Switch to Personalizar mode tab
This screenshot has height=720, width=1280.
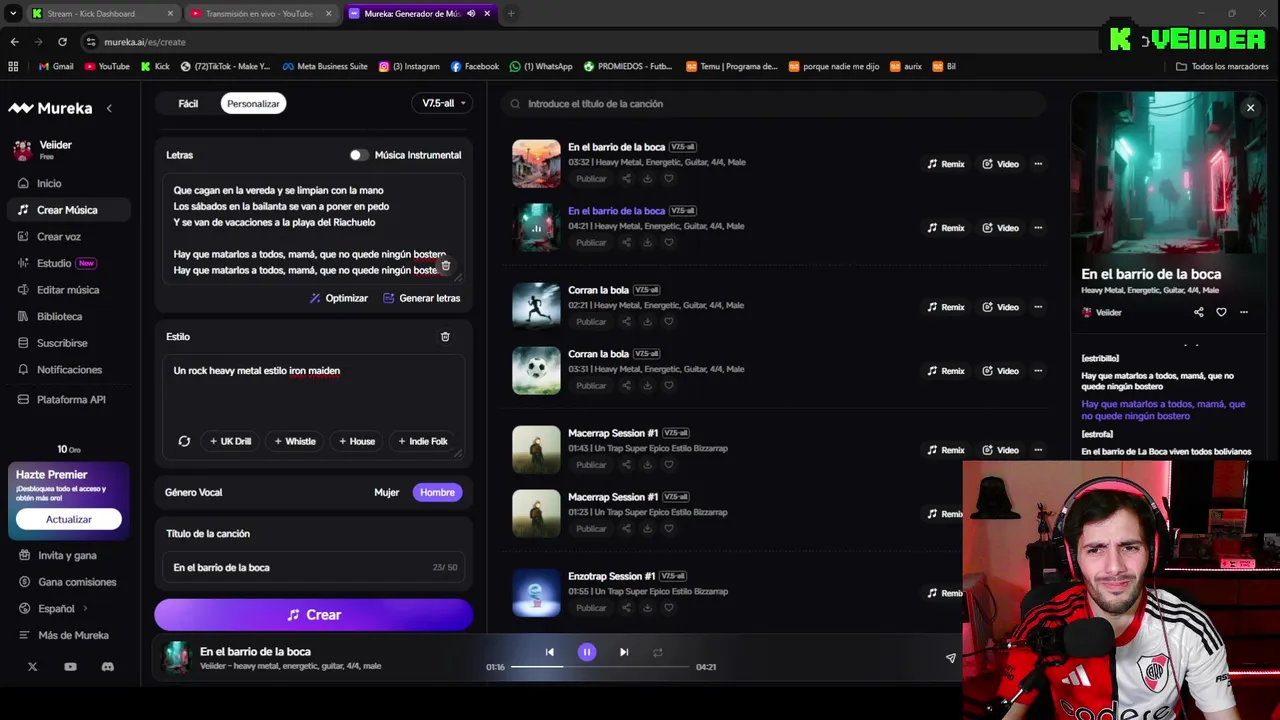[253, 103]
